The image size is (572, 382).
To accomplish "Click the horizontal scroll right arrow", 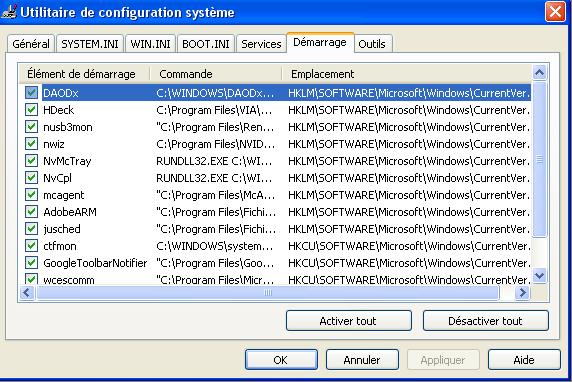I will 522,293.
